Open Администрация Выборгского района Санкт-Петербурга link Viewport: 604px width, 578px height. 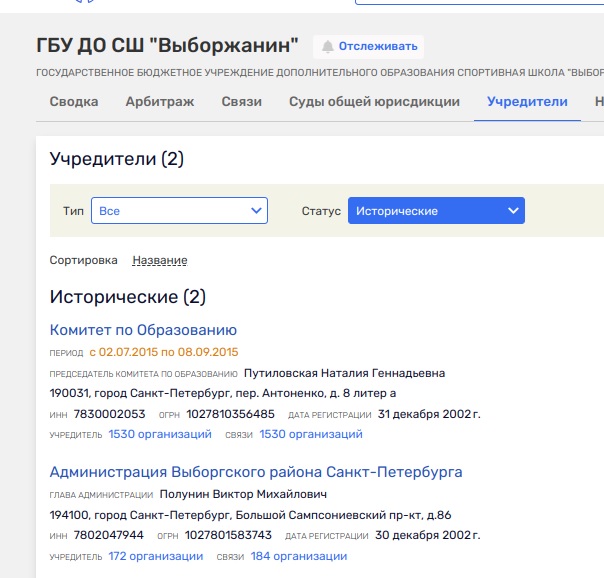click(x=256, y=472)
